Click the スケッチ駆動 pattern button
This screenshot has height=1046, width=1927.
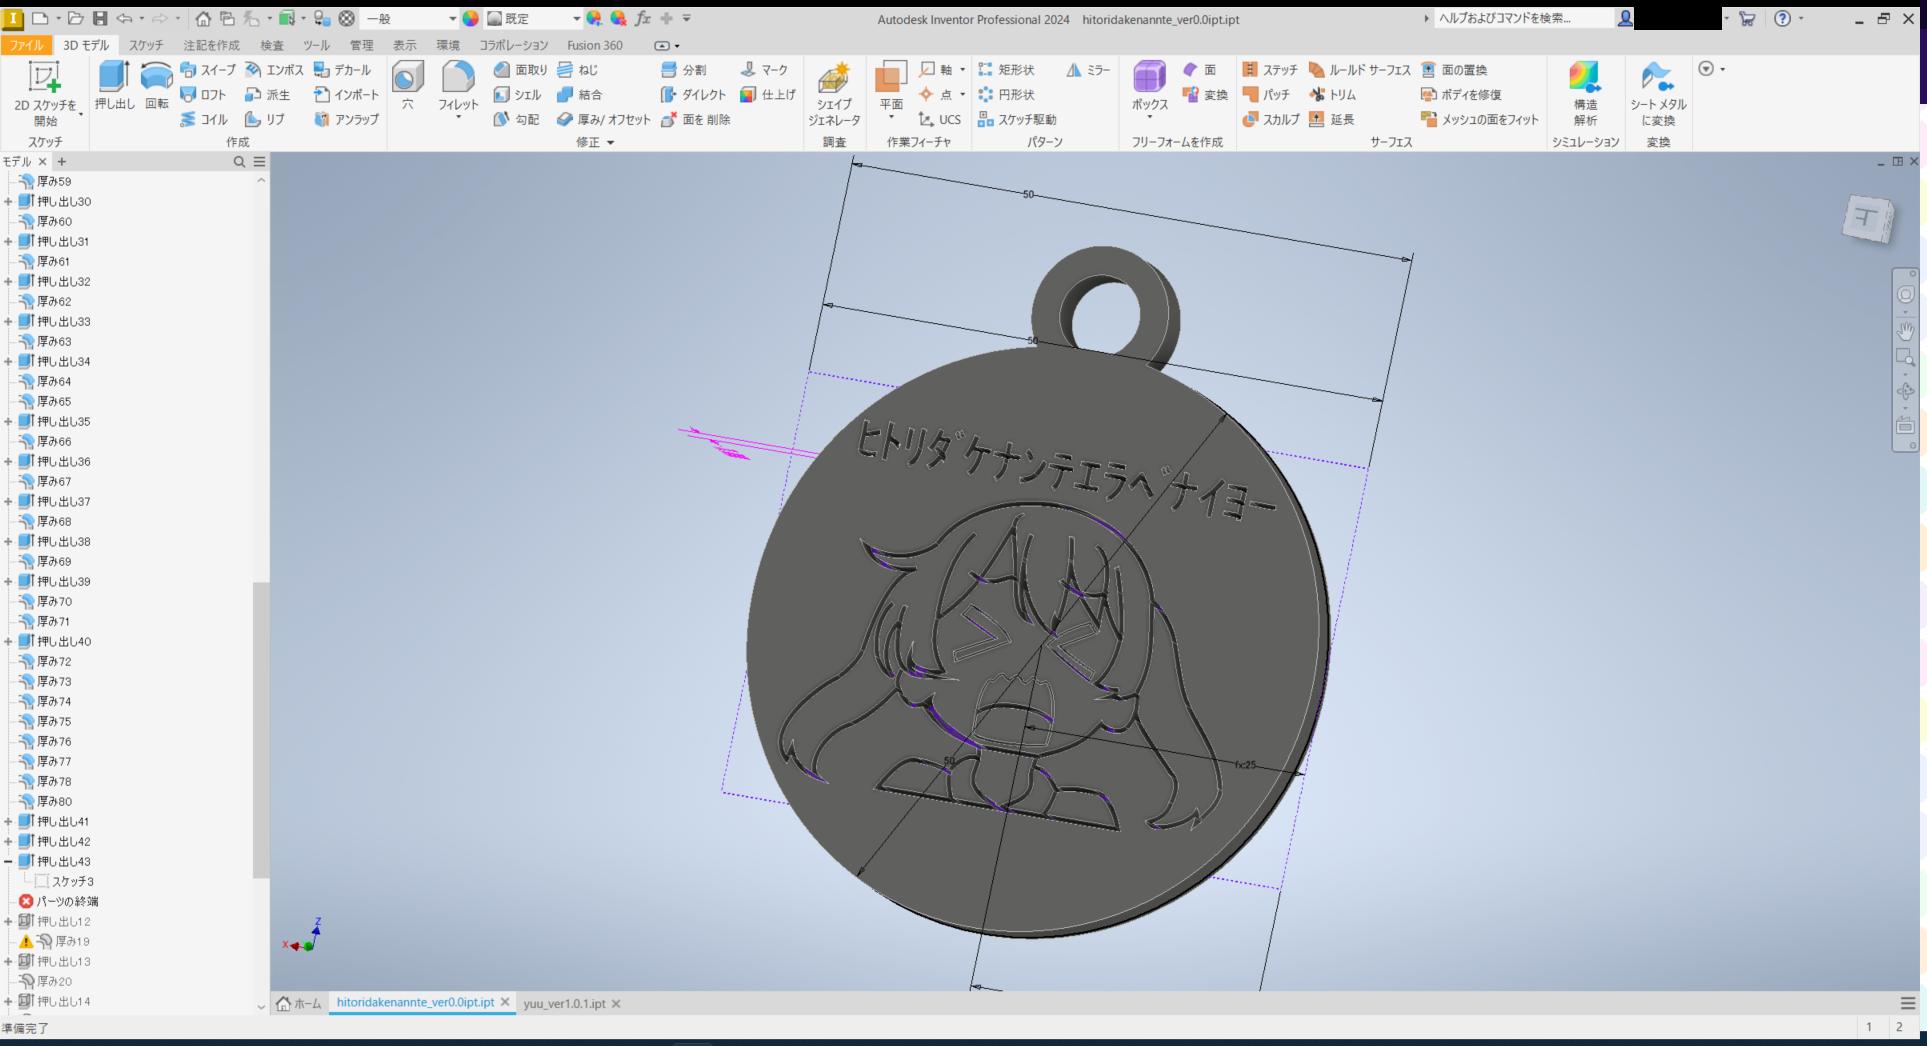[x=1017, y=119]
